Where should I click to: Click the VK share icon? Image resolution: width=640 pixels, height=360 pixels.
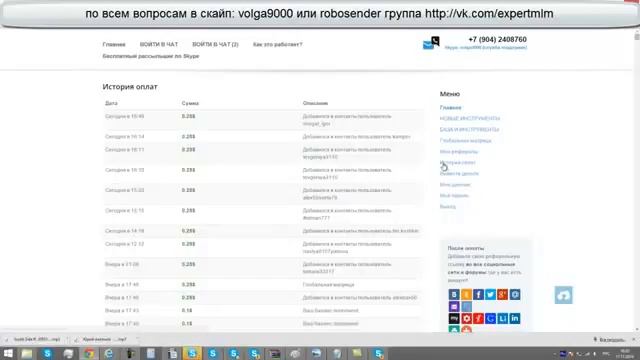[454, 294]
